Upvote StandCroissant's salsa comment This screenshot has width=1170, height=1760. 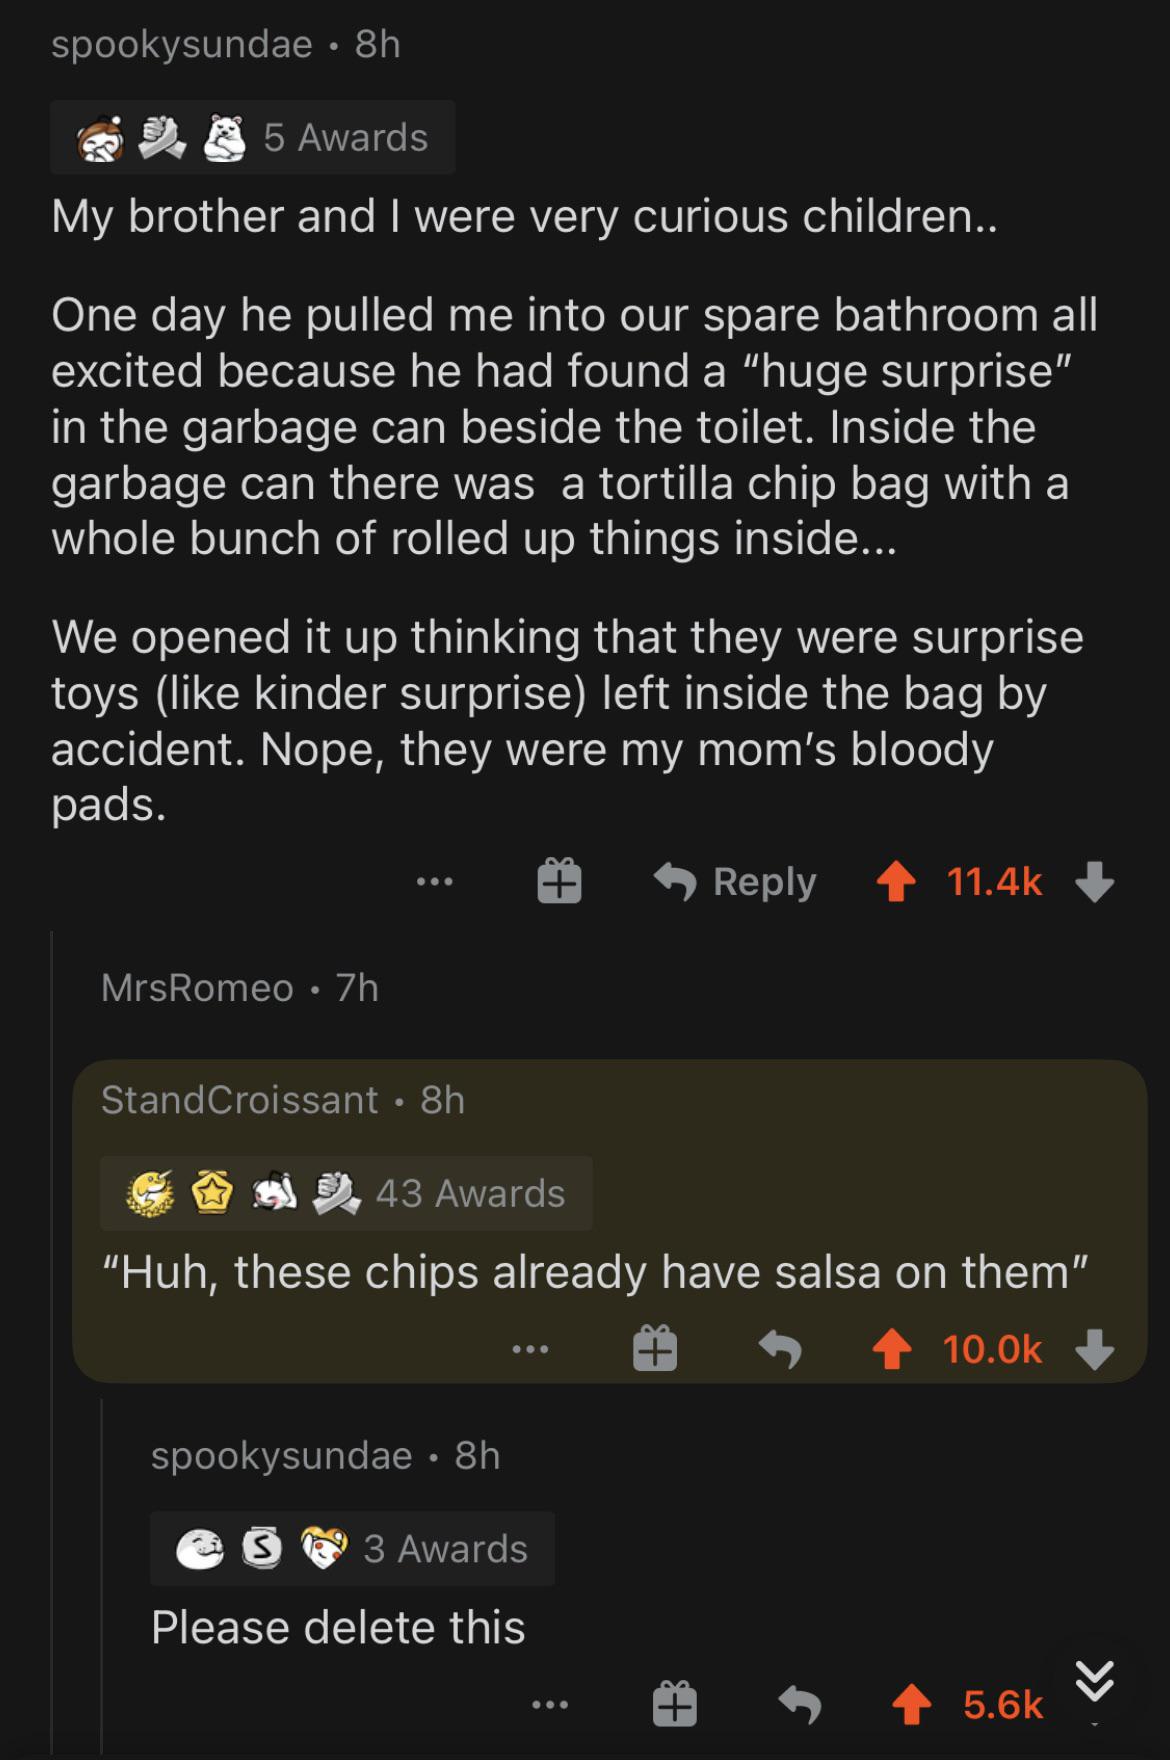(x=894, y=1350)
